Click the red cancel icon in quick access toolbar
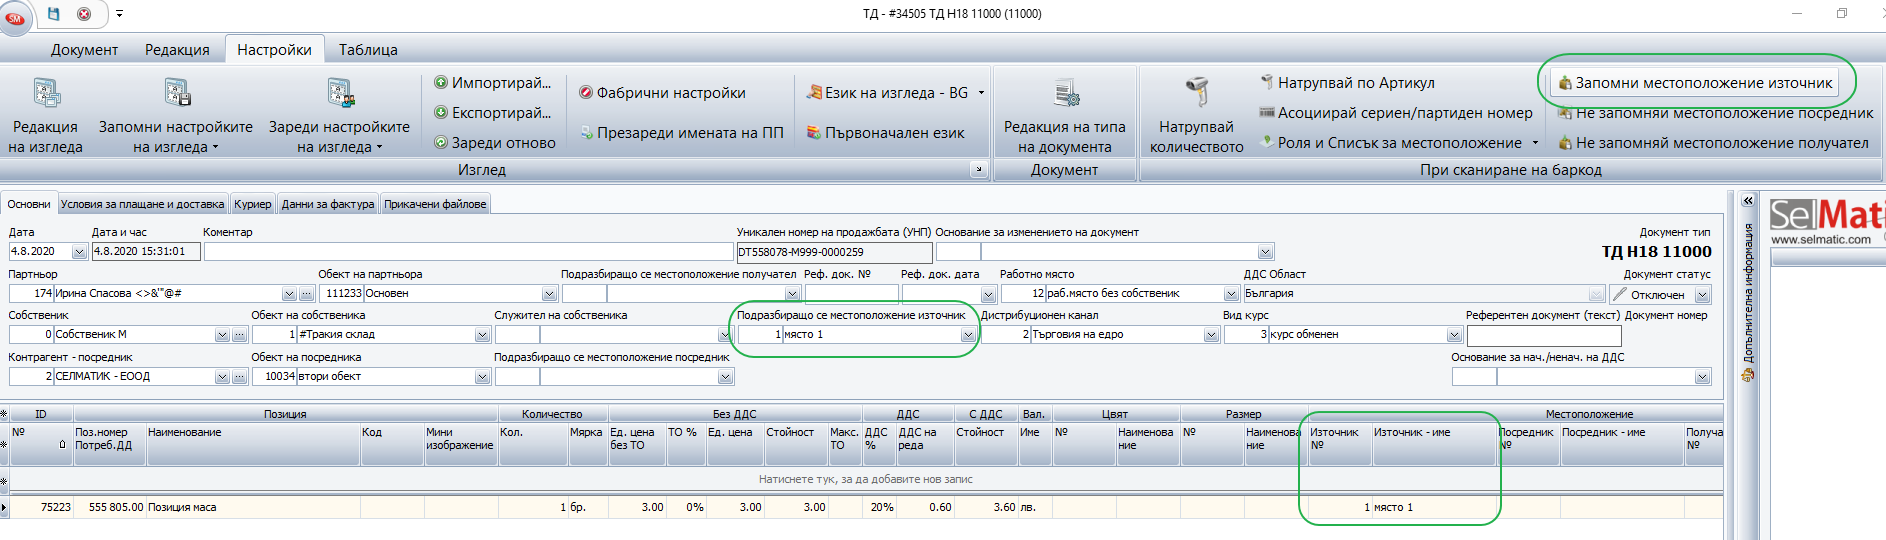Image resolution: width=1886 pixels, height=540 pixels. click(x=84, y=14)
